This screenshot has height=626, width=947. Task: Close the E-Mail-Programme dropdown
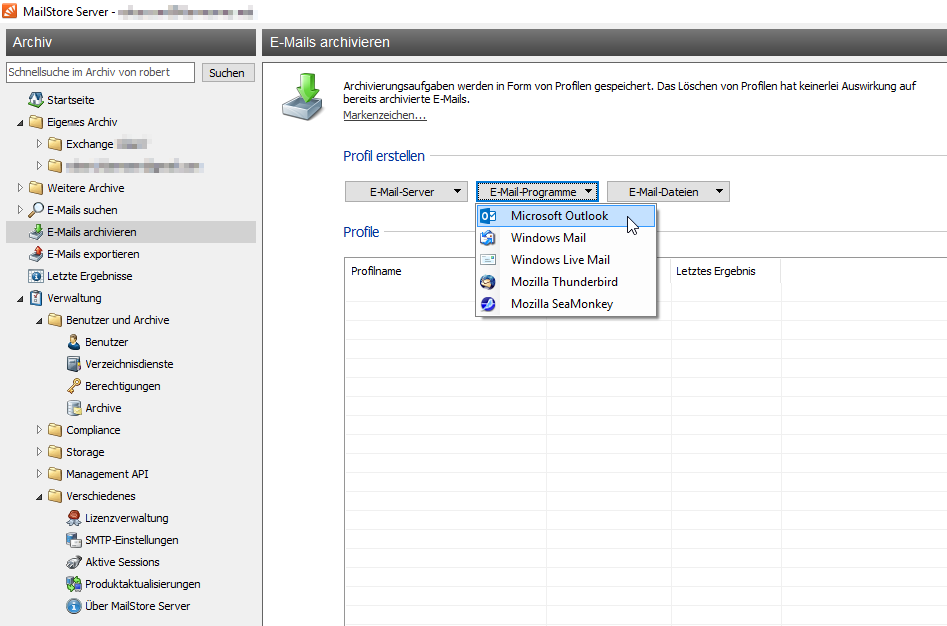click(x=537, y=191)
